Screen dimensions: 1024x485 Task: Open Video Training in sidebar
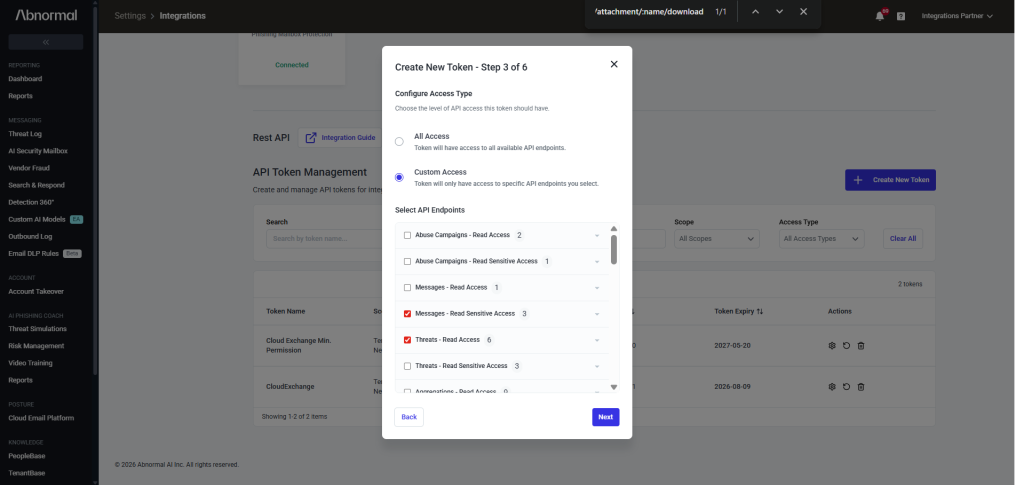point(30,363)
